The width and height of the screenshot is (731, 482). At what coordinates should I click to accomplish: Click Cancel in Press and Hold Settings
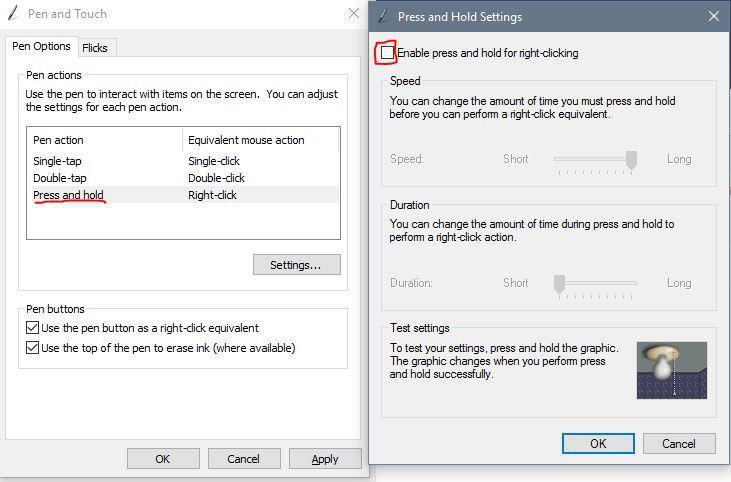coord(679,443)
